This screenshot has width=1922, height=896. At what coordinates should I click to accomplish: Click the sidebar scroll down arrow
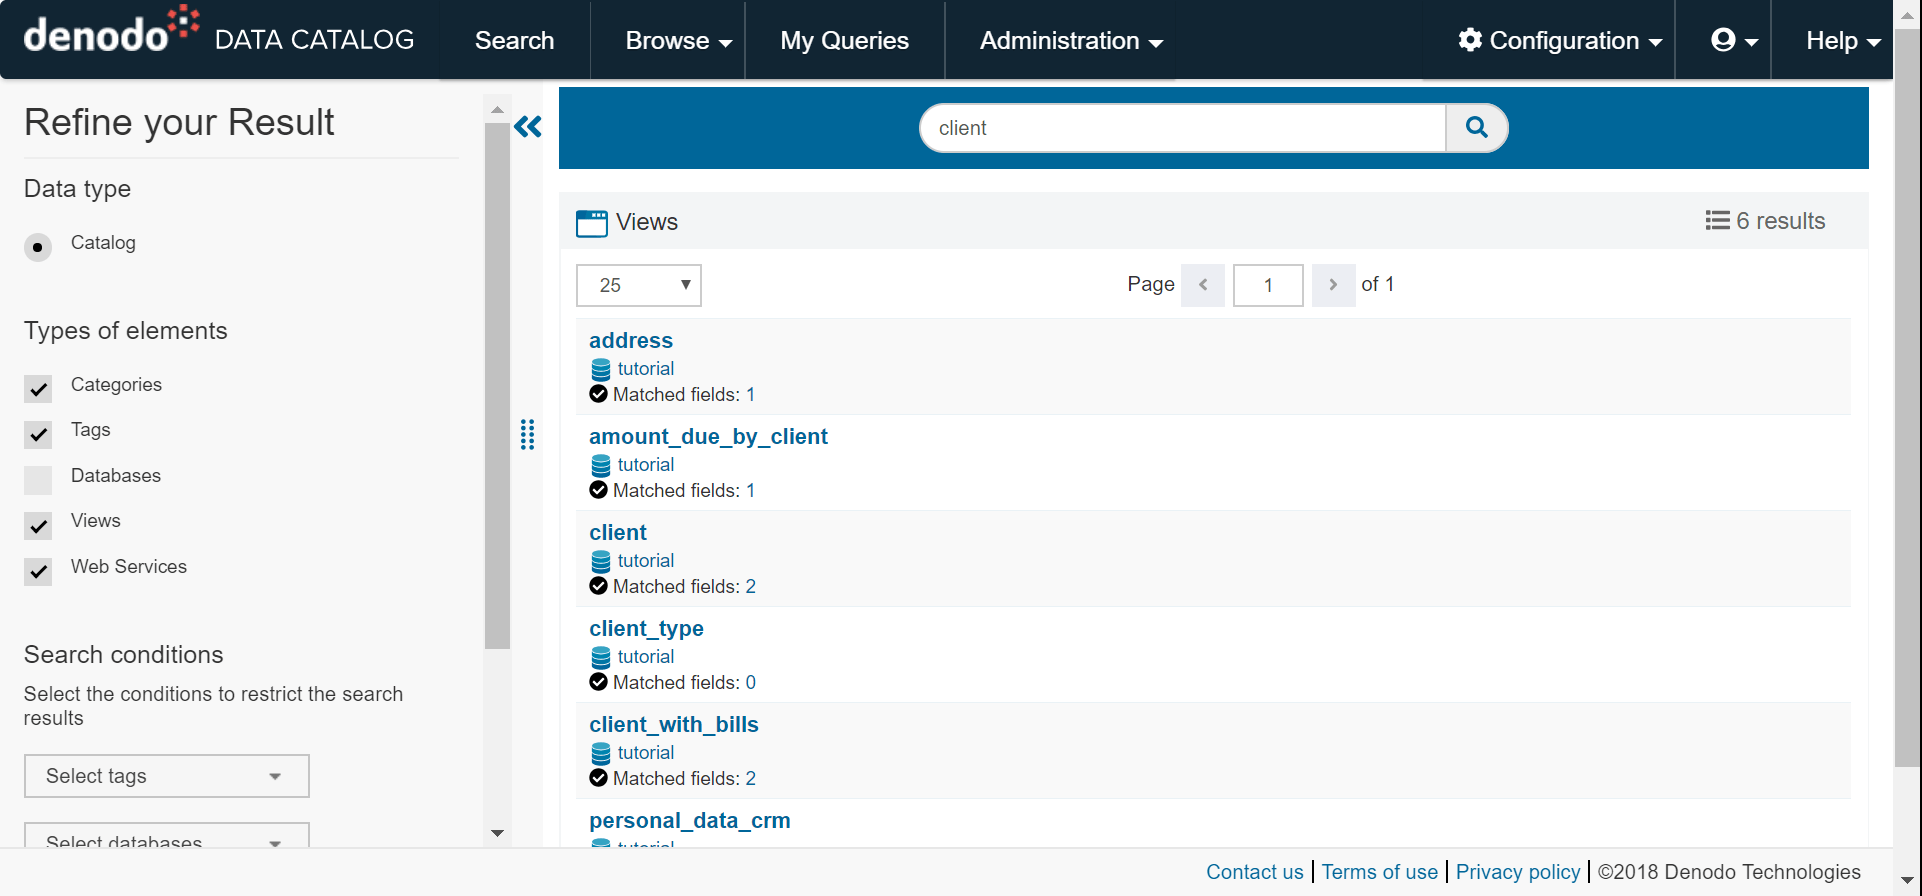click(x=497, y=833)
